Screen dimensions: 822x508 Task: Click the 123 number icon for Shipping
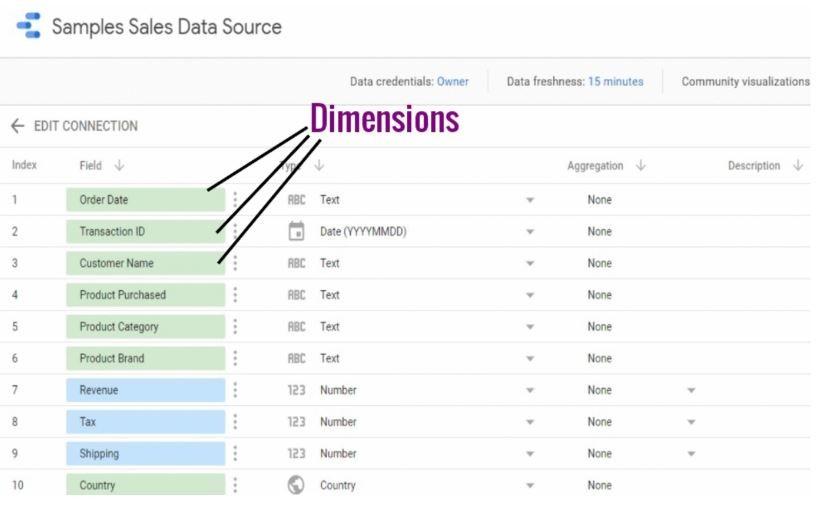(x=296, y=453)
